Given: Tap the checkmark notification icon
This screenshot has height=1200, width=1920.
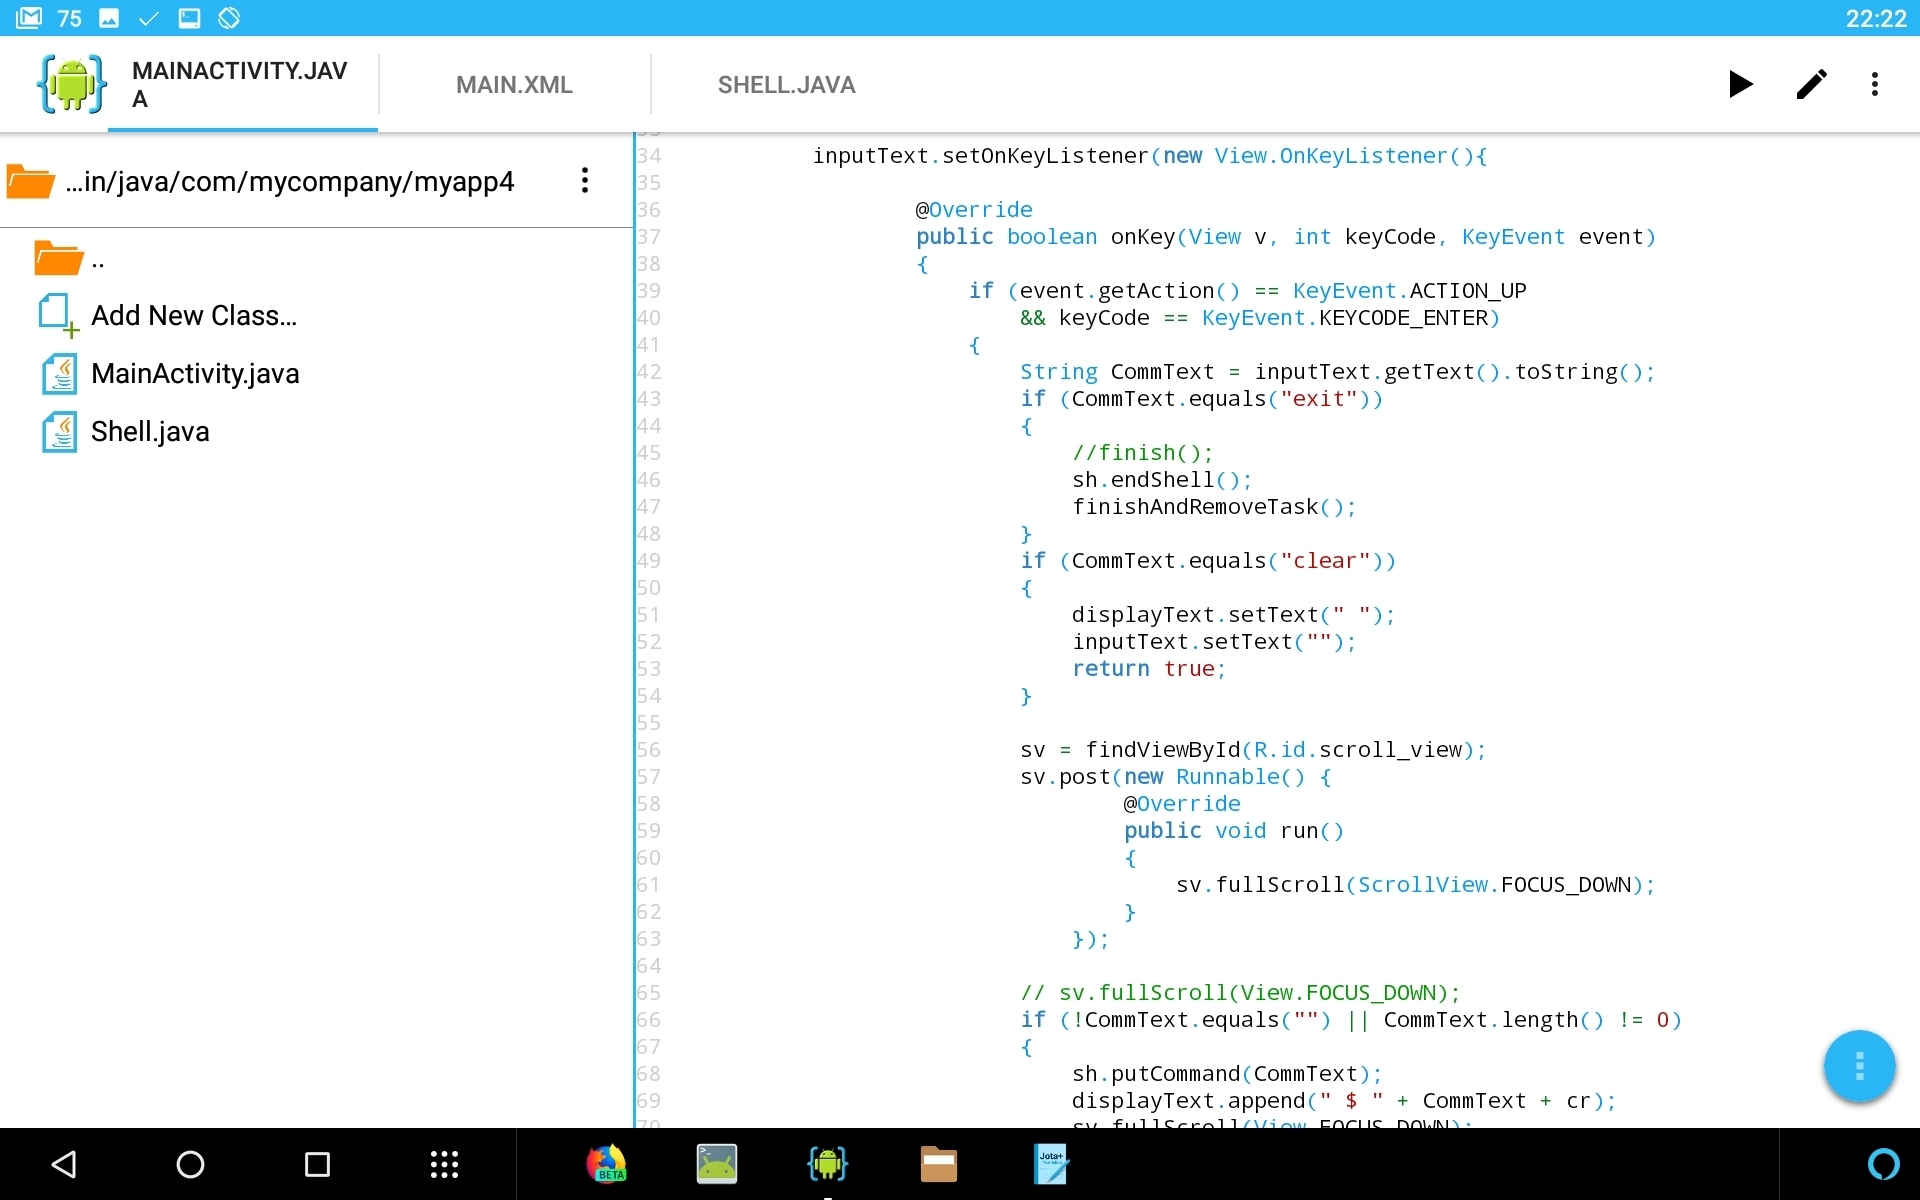Looking at the screenshot, I should 149,18.
